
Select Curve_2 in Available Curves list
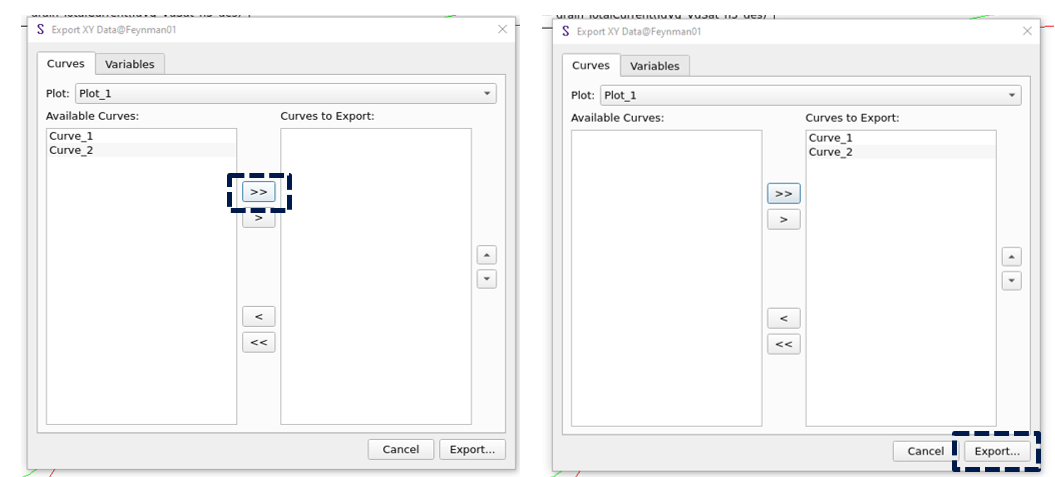pyautogui.click(x=71, y=150)
